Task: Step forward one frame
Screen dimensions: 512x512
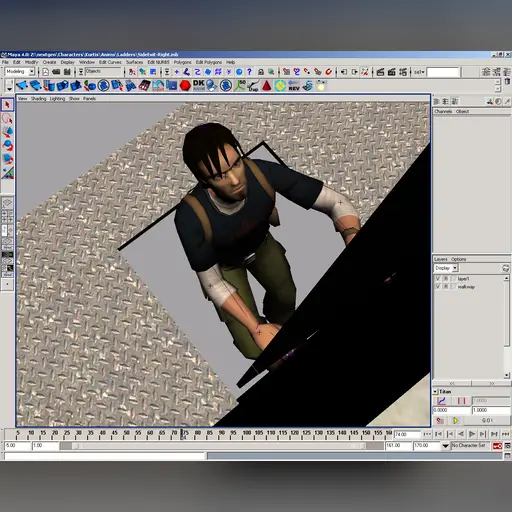Action: [483, 434]
